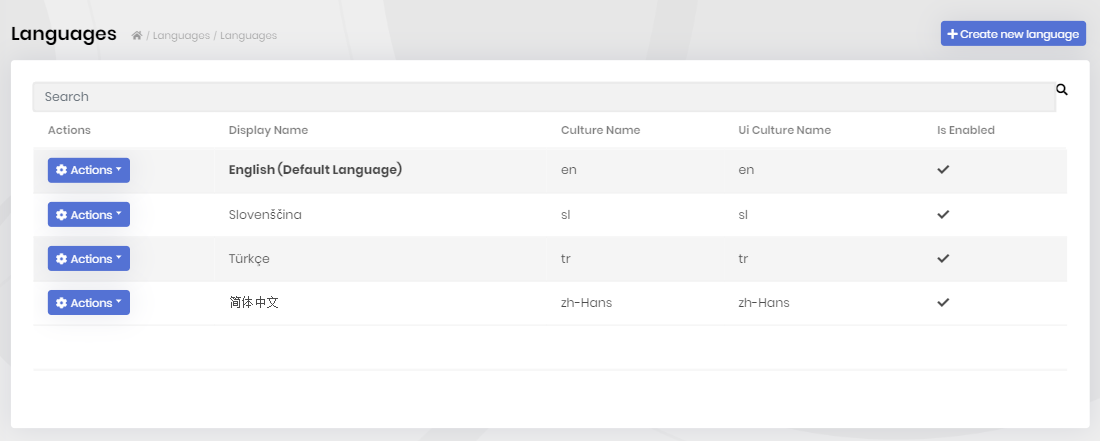The image size is (1100, 441).
Task: Expand Actions menu for Türkçe
Action: tap(88, 259)
